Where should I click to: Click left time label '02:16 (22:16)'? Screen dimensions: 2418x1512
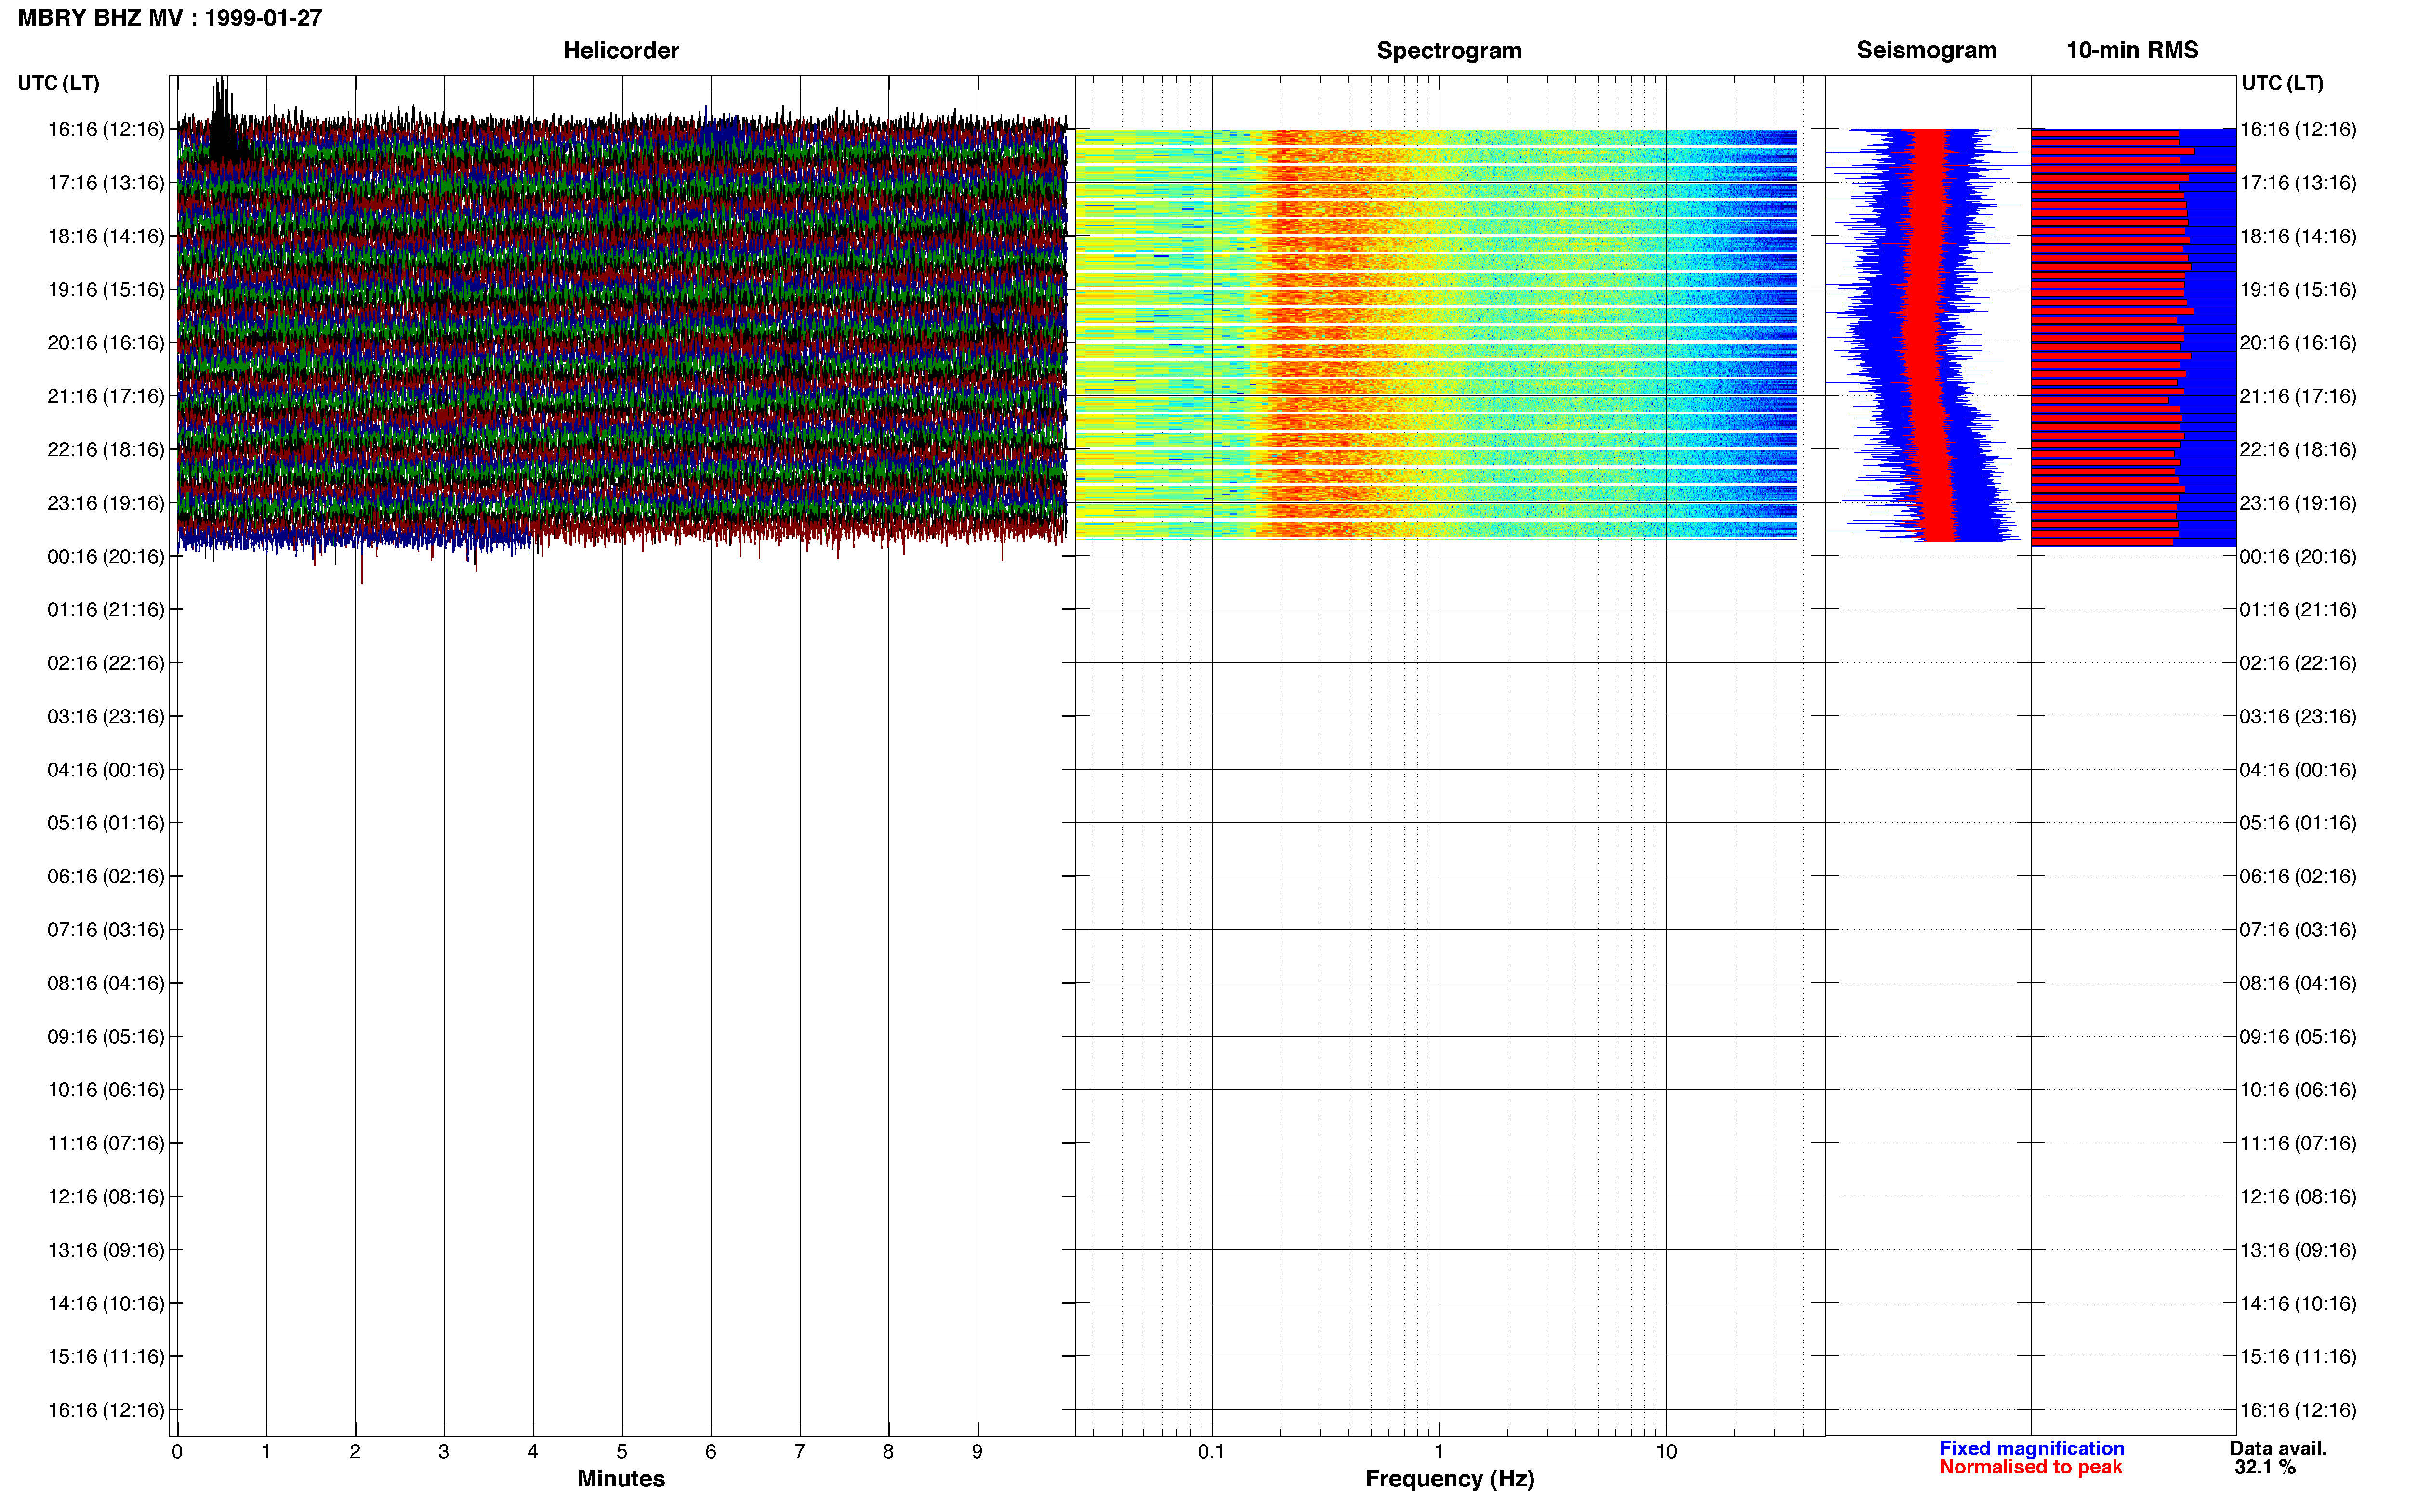click(106, 663)
